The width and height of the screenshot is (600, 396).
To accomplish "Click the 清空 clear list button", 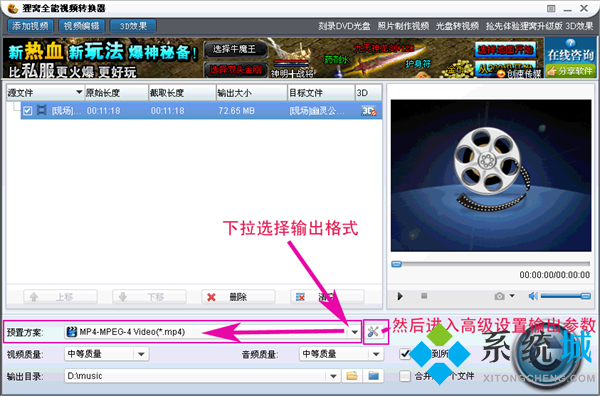I will (327, 297).
